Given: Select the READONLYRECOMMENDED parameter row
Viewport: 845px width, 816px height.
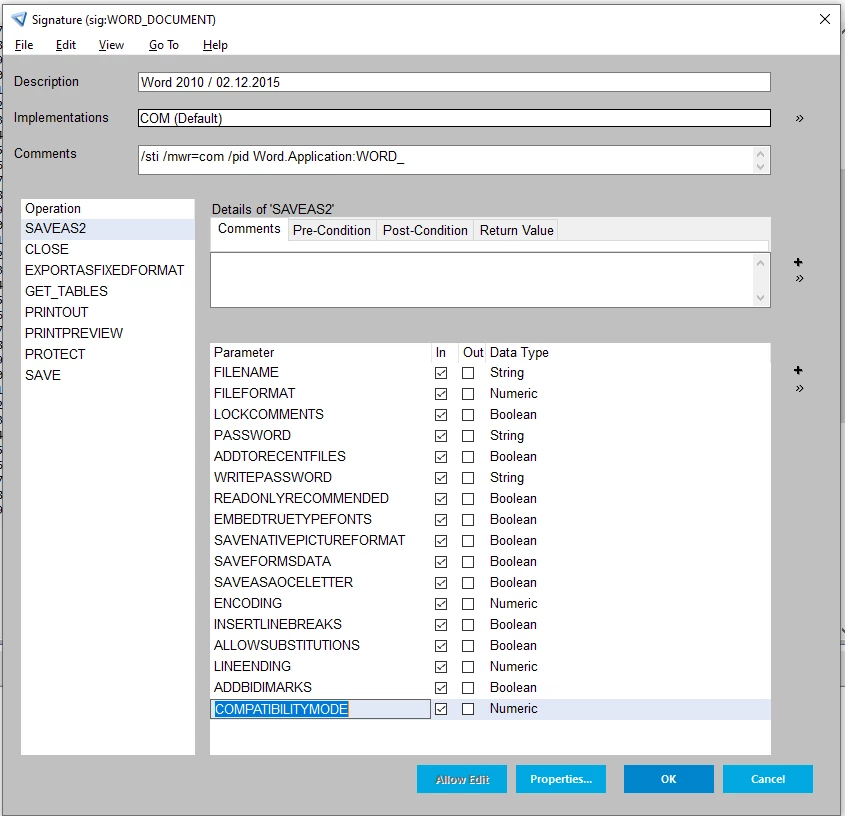Looking at the screenshot, I should click(490, 499).
